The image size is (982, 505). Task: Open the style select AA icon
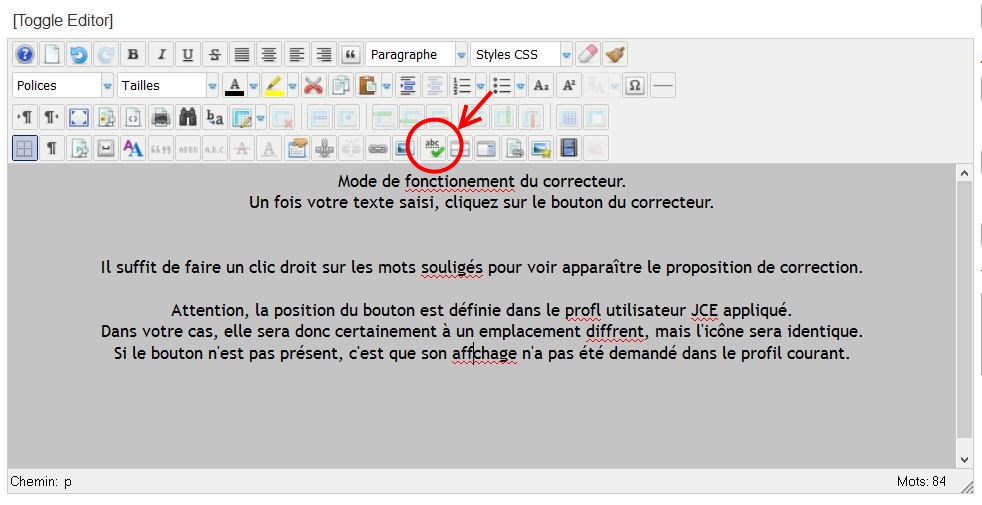pyautogui.click(x=133, y=148)
